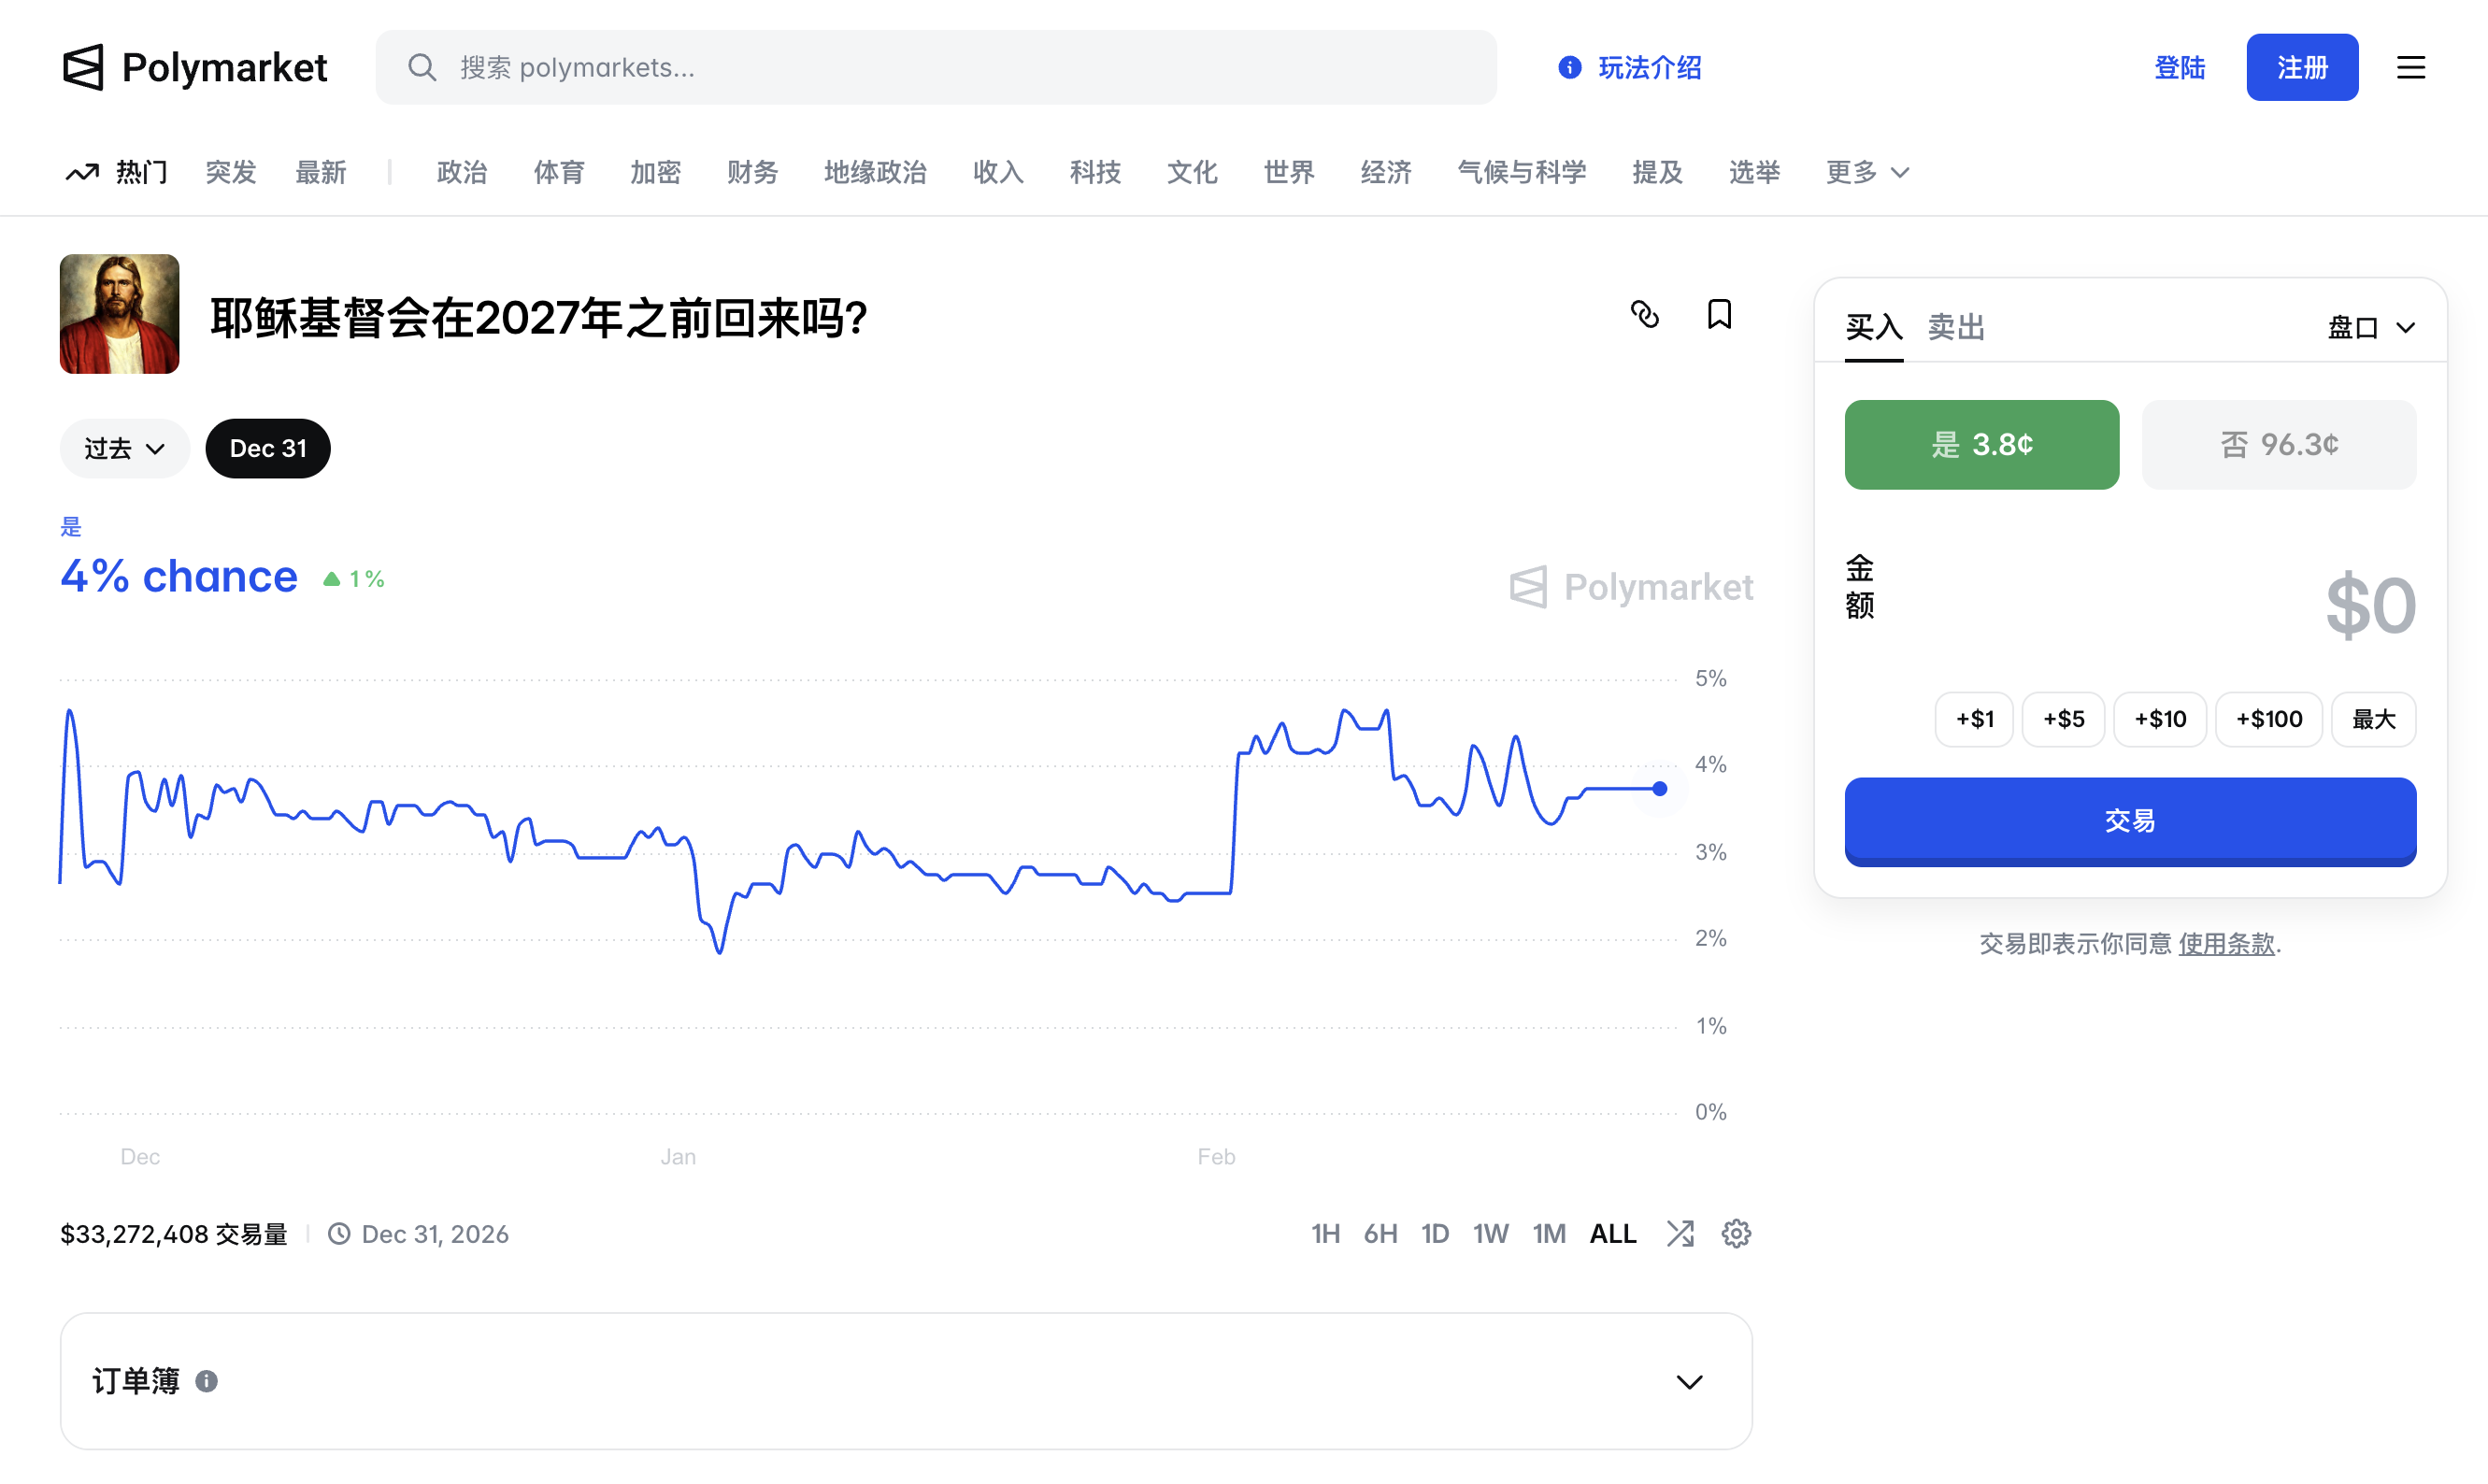2488x1484 pixels.
Task: Expand the 订单簿 order book section
Action: tap(1689, 1381)
